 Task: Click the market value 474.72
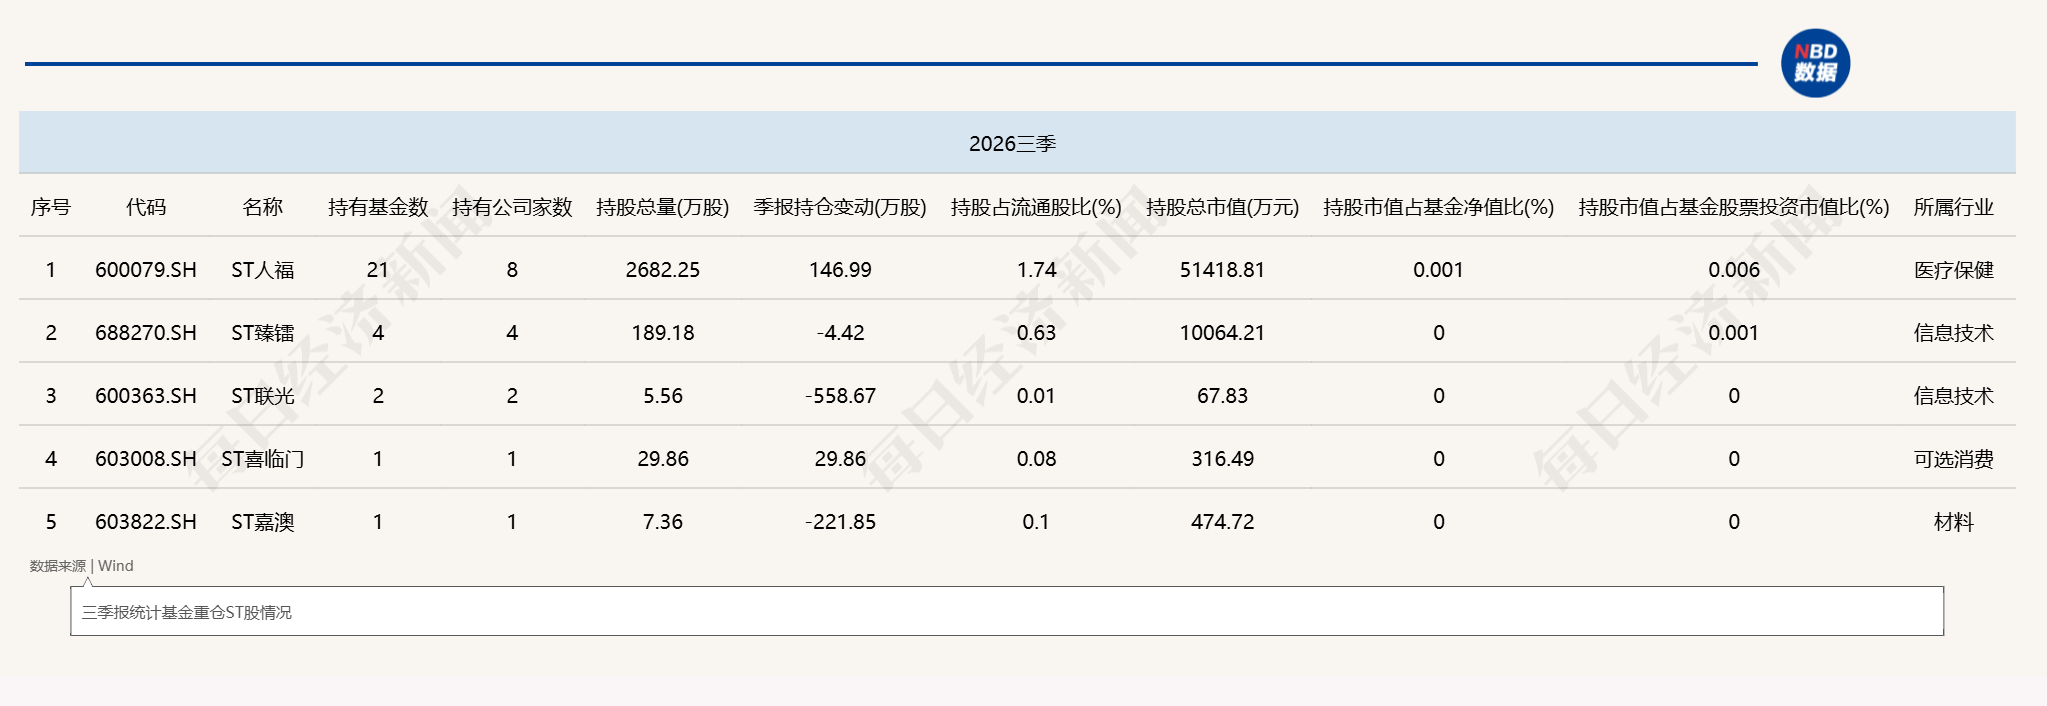tap(1222, 522)
